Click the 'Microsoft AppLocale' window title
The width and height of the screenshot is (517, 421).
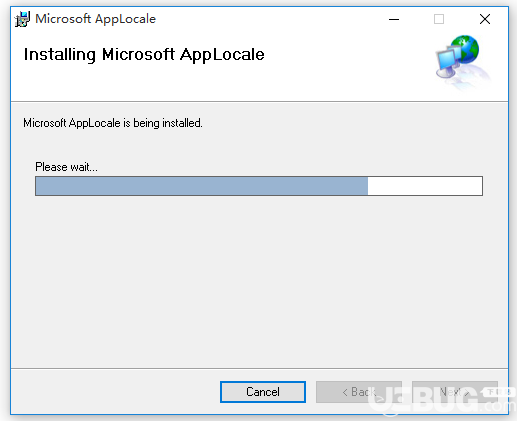click(x=95, y=19)
